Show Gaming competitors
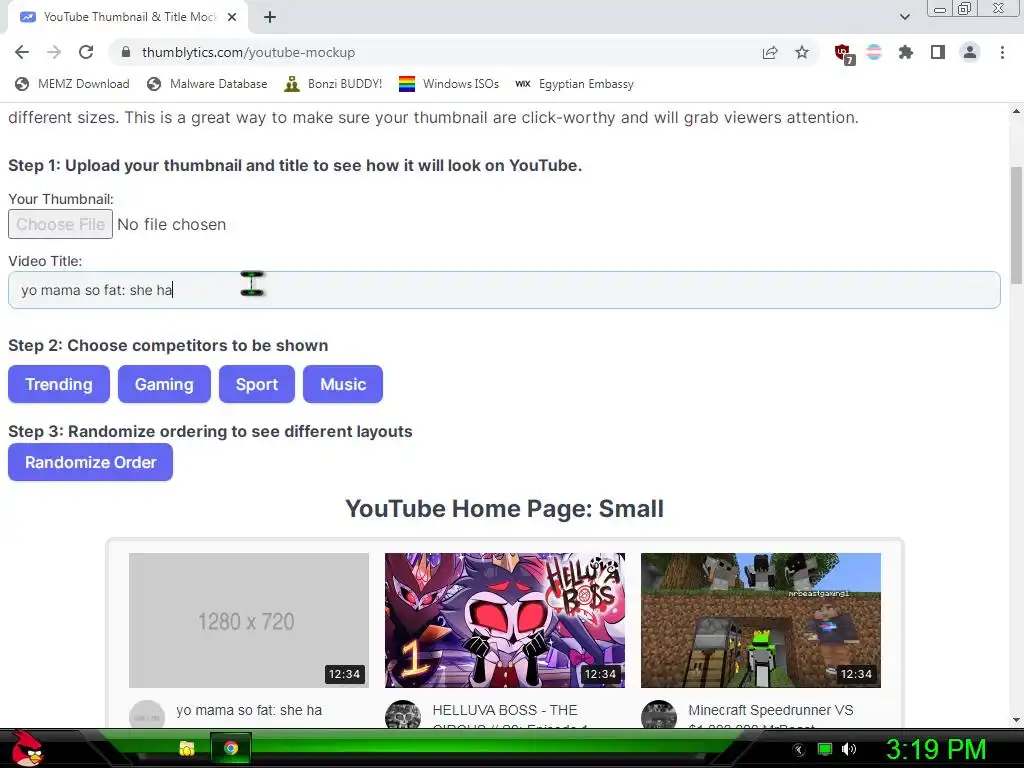The width and height of the screenshot is (1024, 768). [x=164, y=384]
